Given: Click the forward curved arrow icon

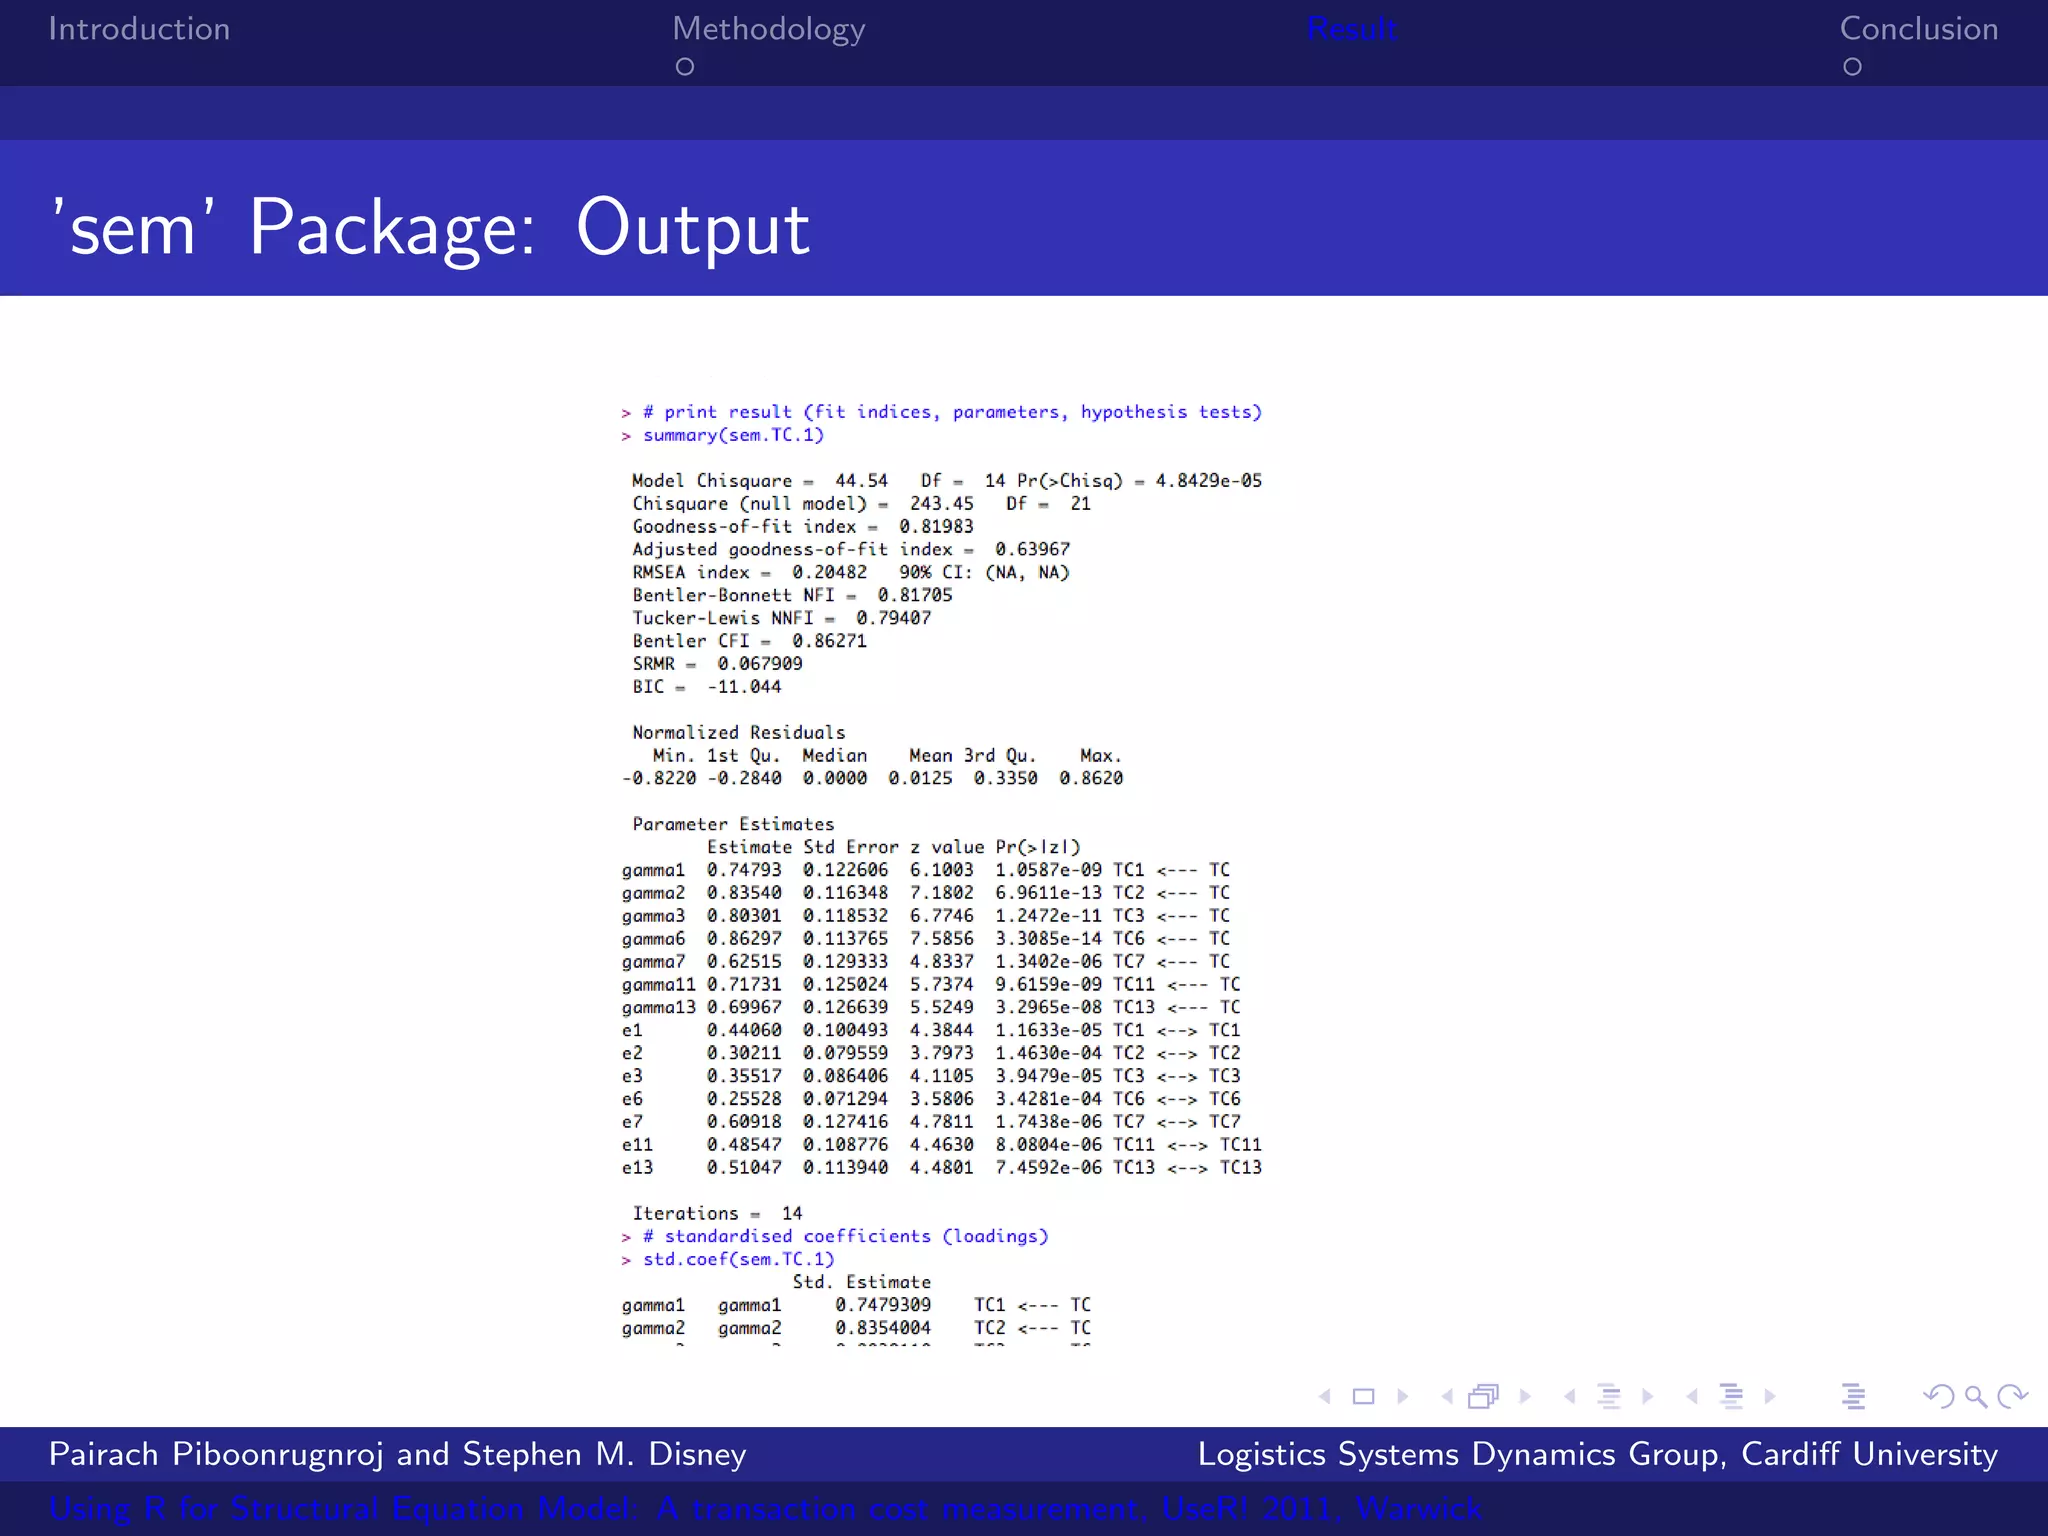Looking at the screenshot, I should (2012, 1397).
